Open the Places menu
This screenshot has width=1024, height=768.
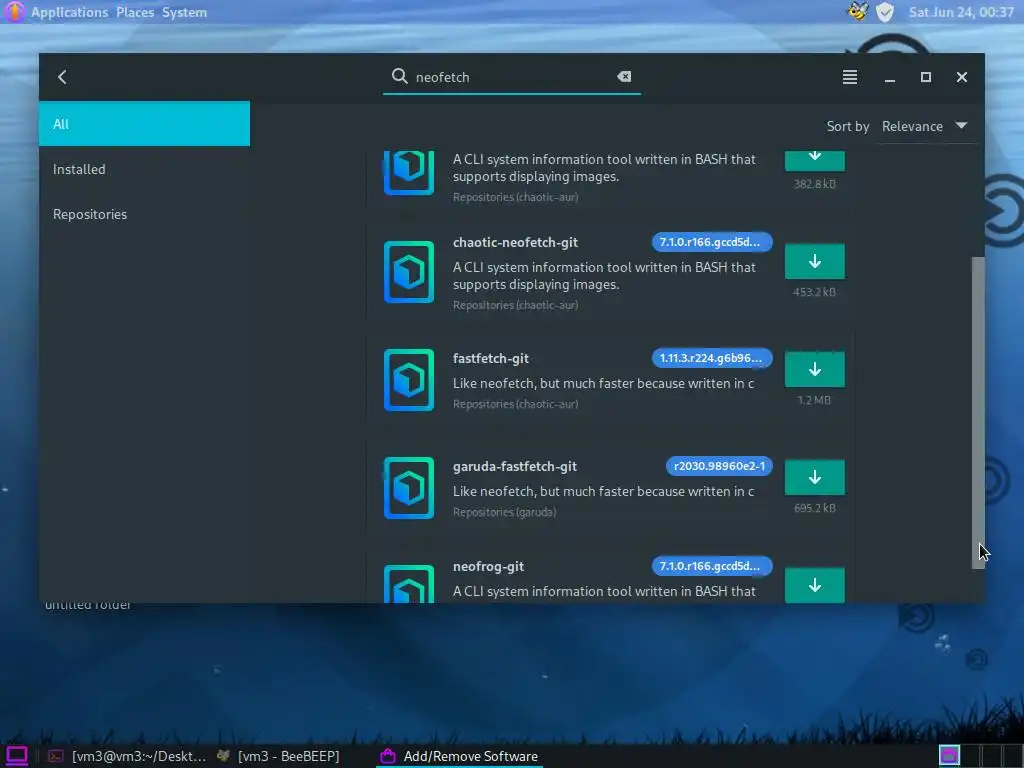tap(135, 12)
